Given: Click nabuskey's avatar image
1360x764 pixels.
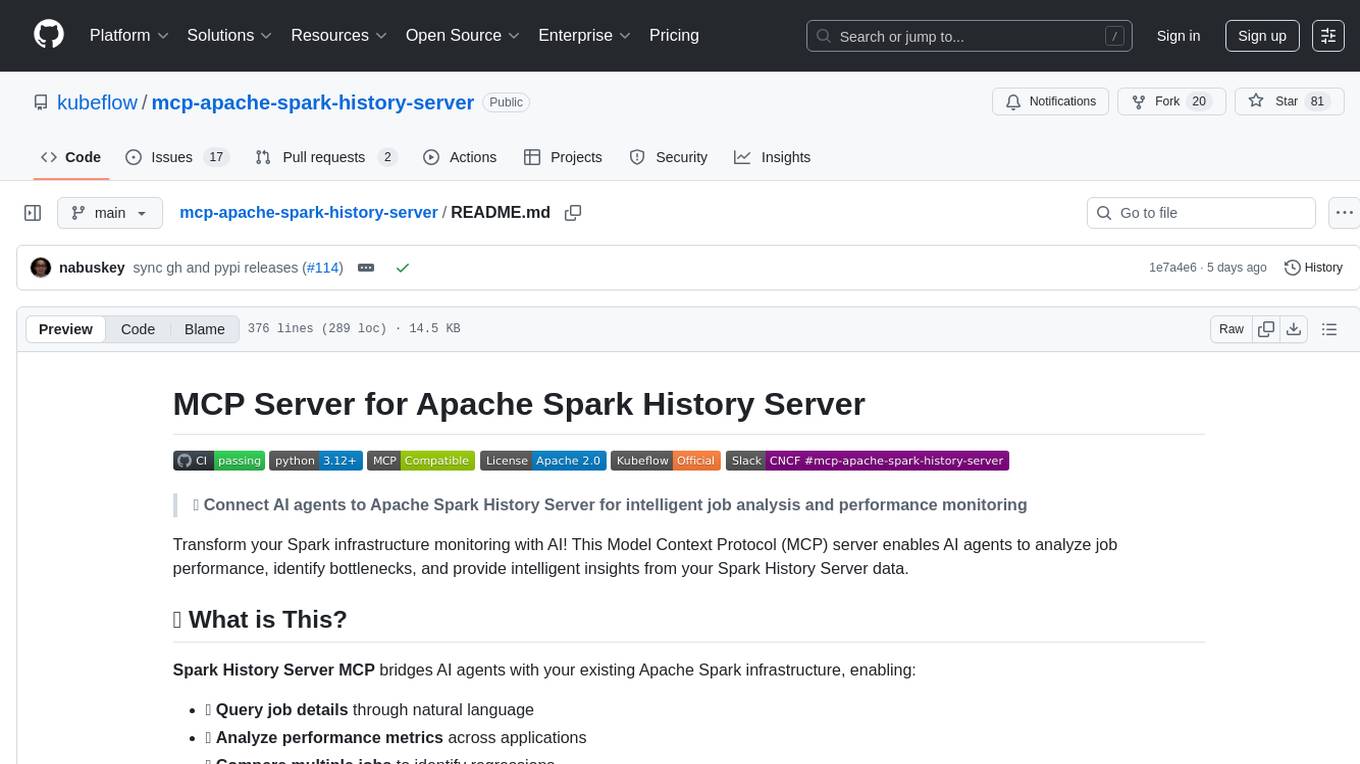Looking at the screenshot, I should [x=41, y=268].
